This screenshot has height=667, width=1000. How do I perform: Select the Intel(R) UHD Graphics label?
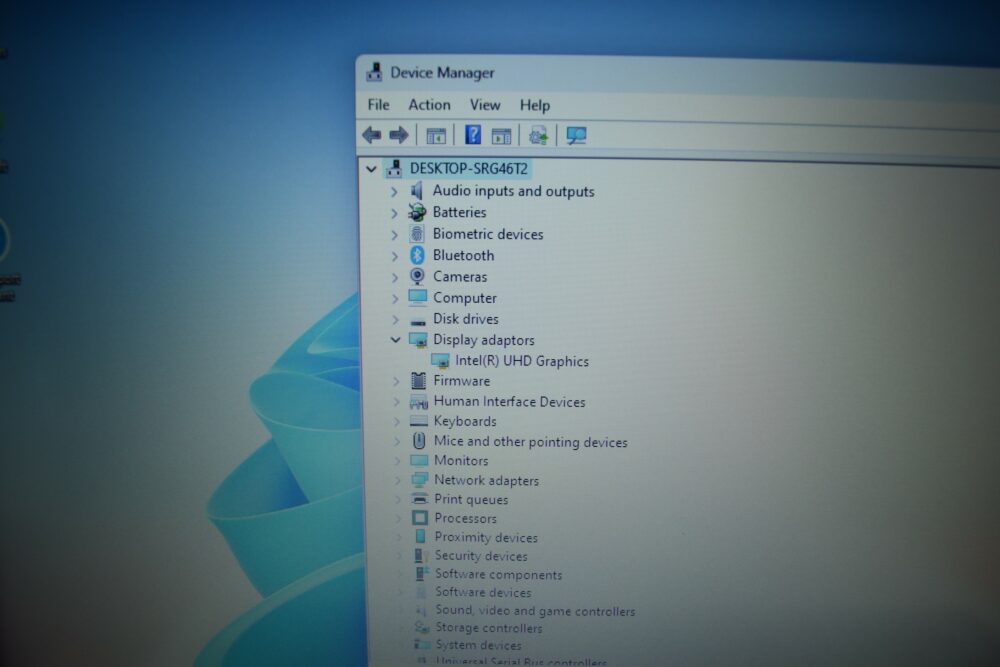[x=522, y=361]
